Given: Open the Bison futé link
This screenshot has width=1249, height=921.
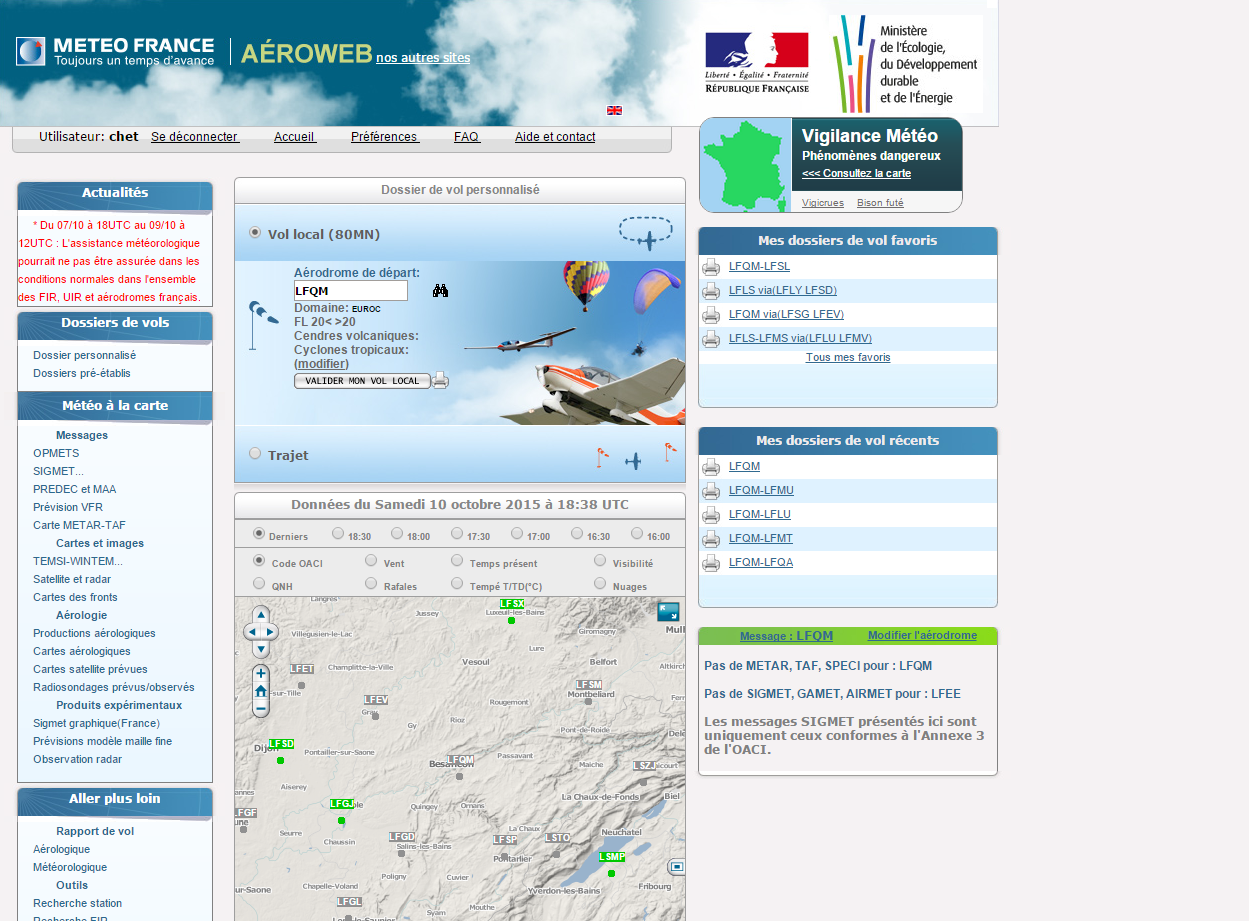Looking at the screenshot, I should tap(880, 203).
